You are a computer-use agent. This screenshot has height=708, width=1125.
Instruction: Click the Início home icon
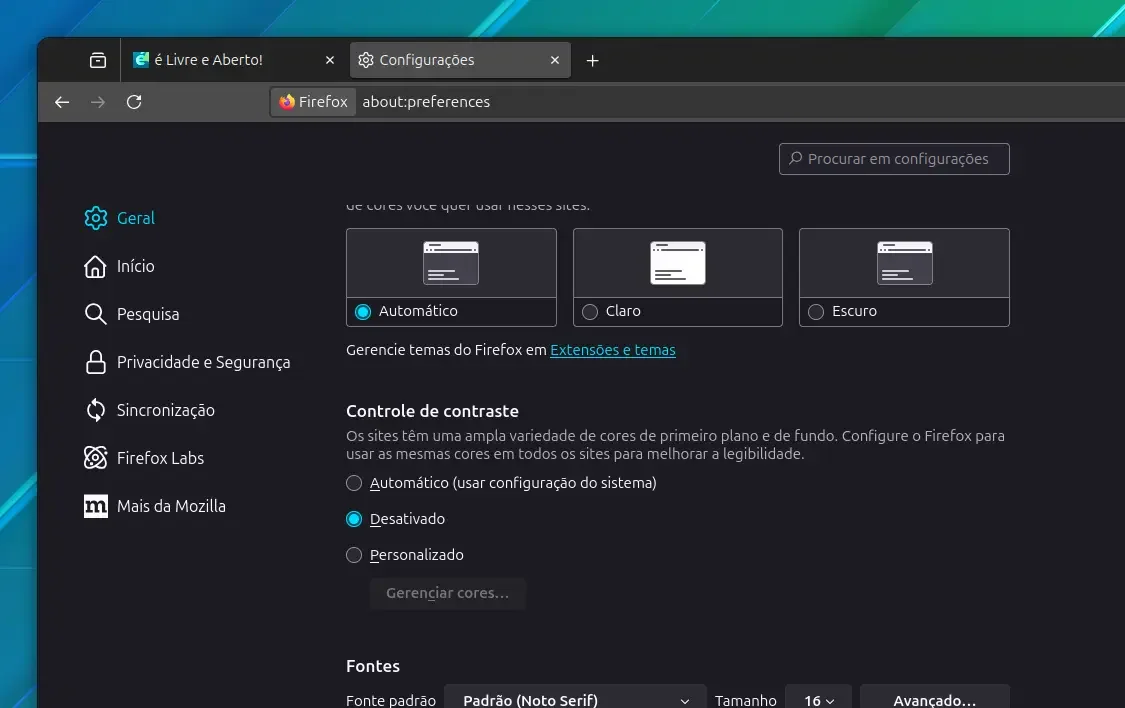click(95, 266)
